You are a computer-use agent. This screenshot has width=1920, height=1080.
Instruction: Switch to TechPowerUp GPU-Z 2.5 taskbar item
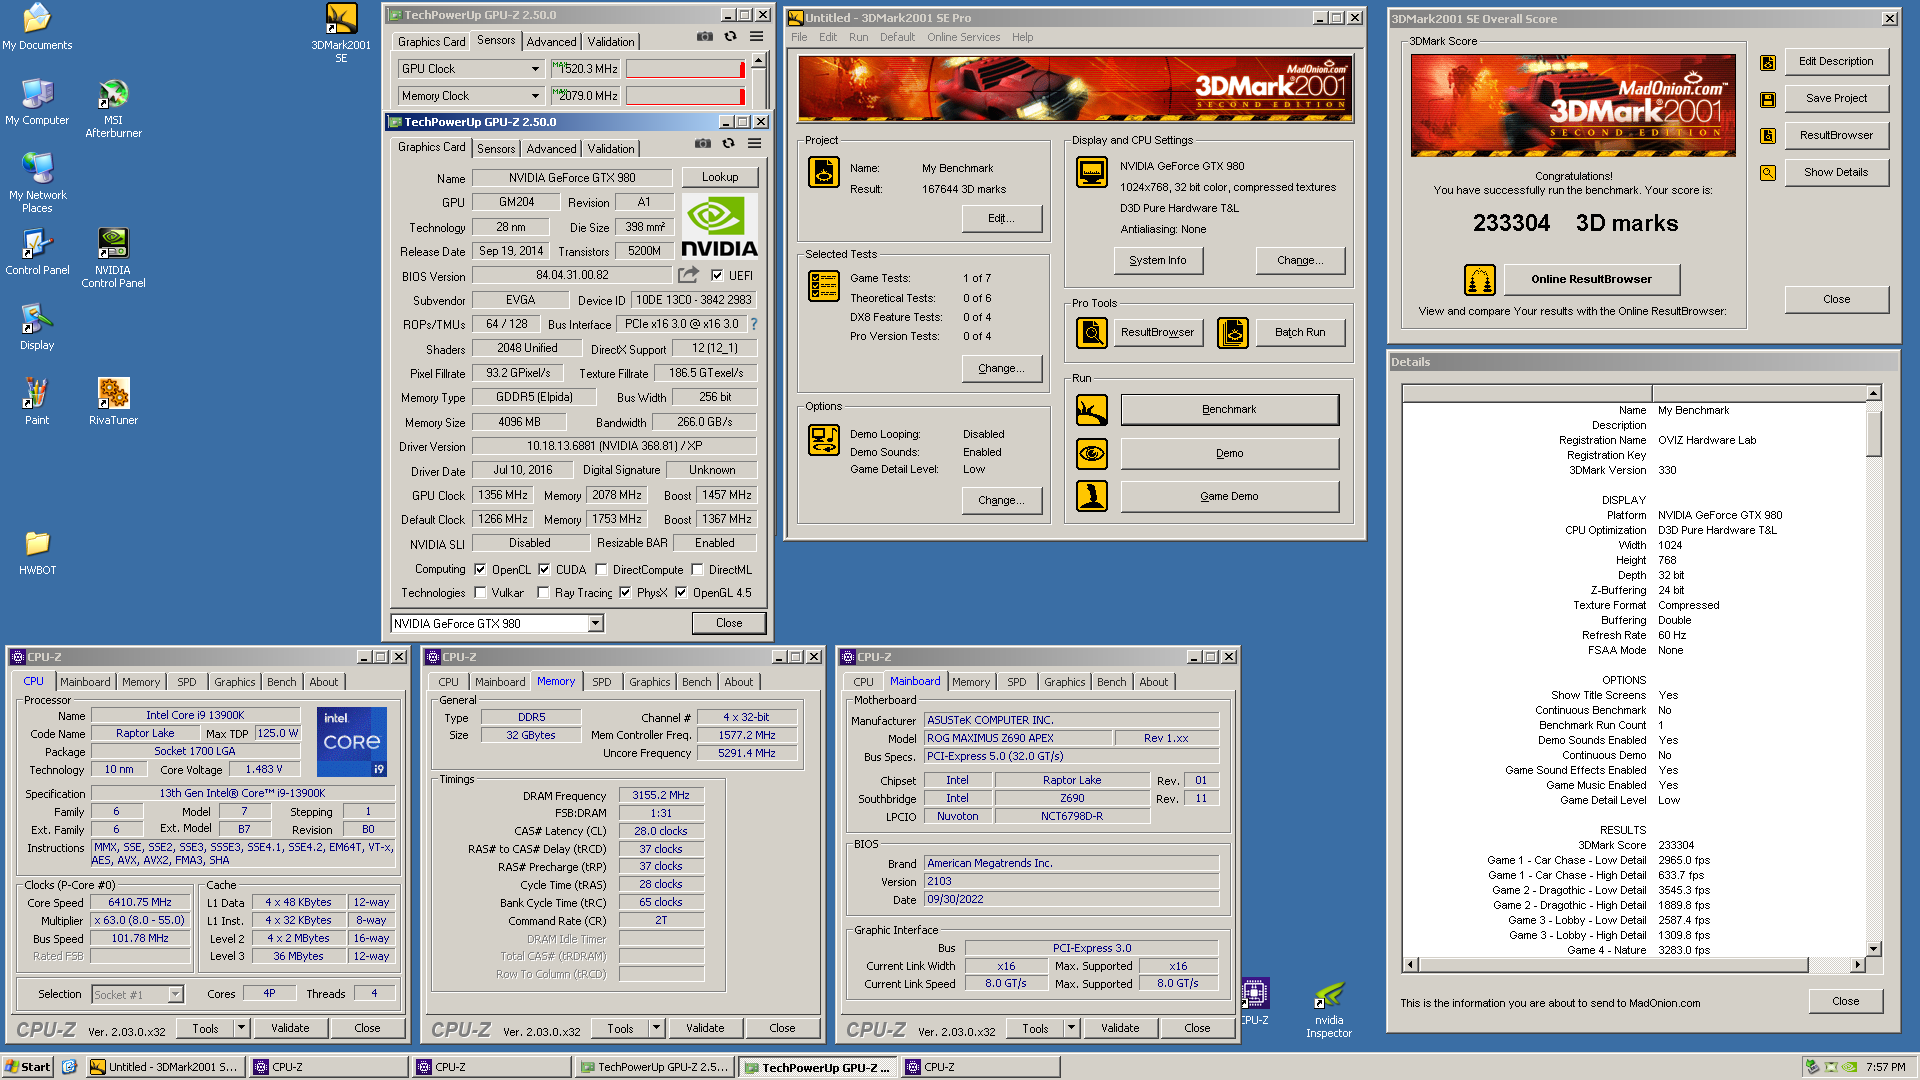656,1067
